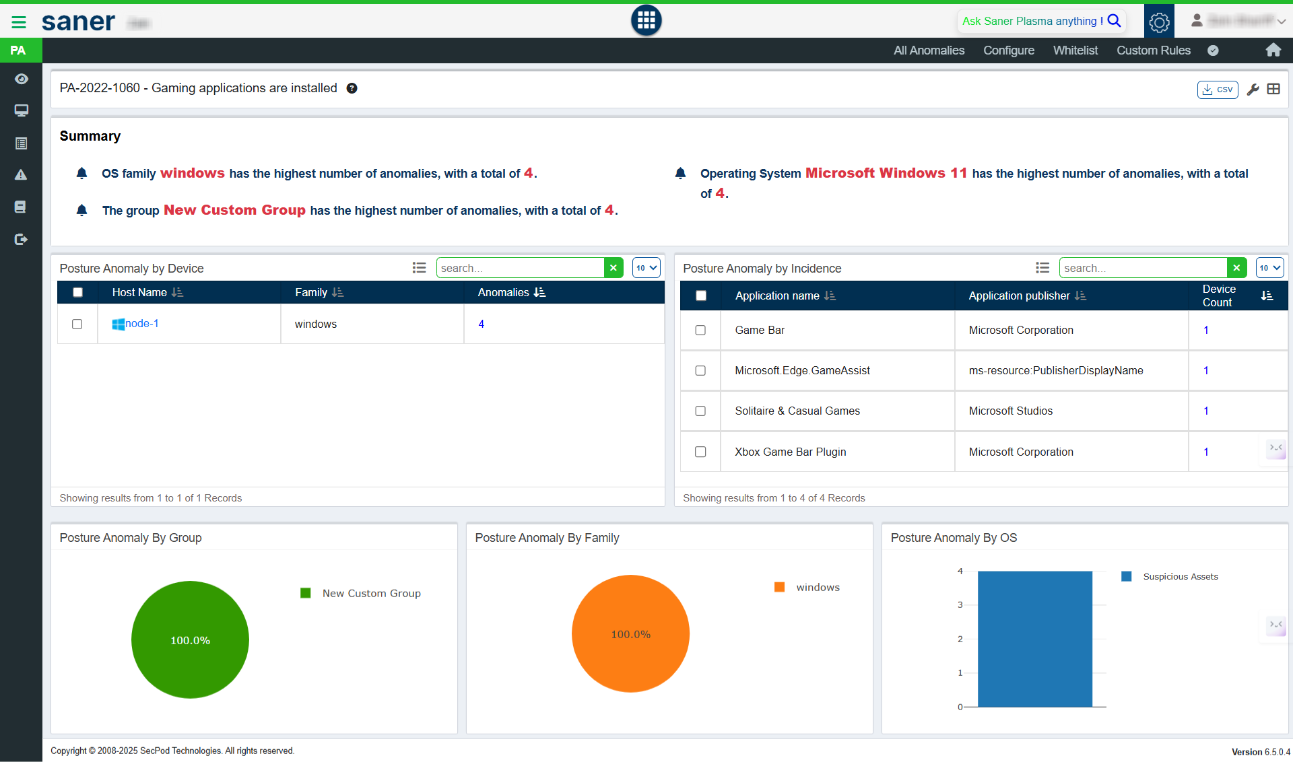Viewport: 1293px width, 762px height.
Task: Check the node-1 row checkbox
Action: point(77,324)
